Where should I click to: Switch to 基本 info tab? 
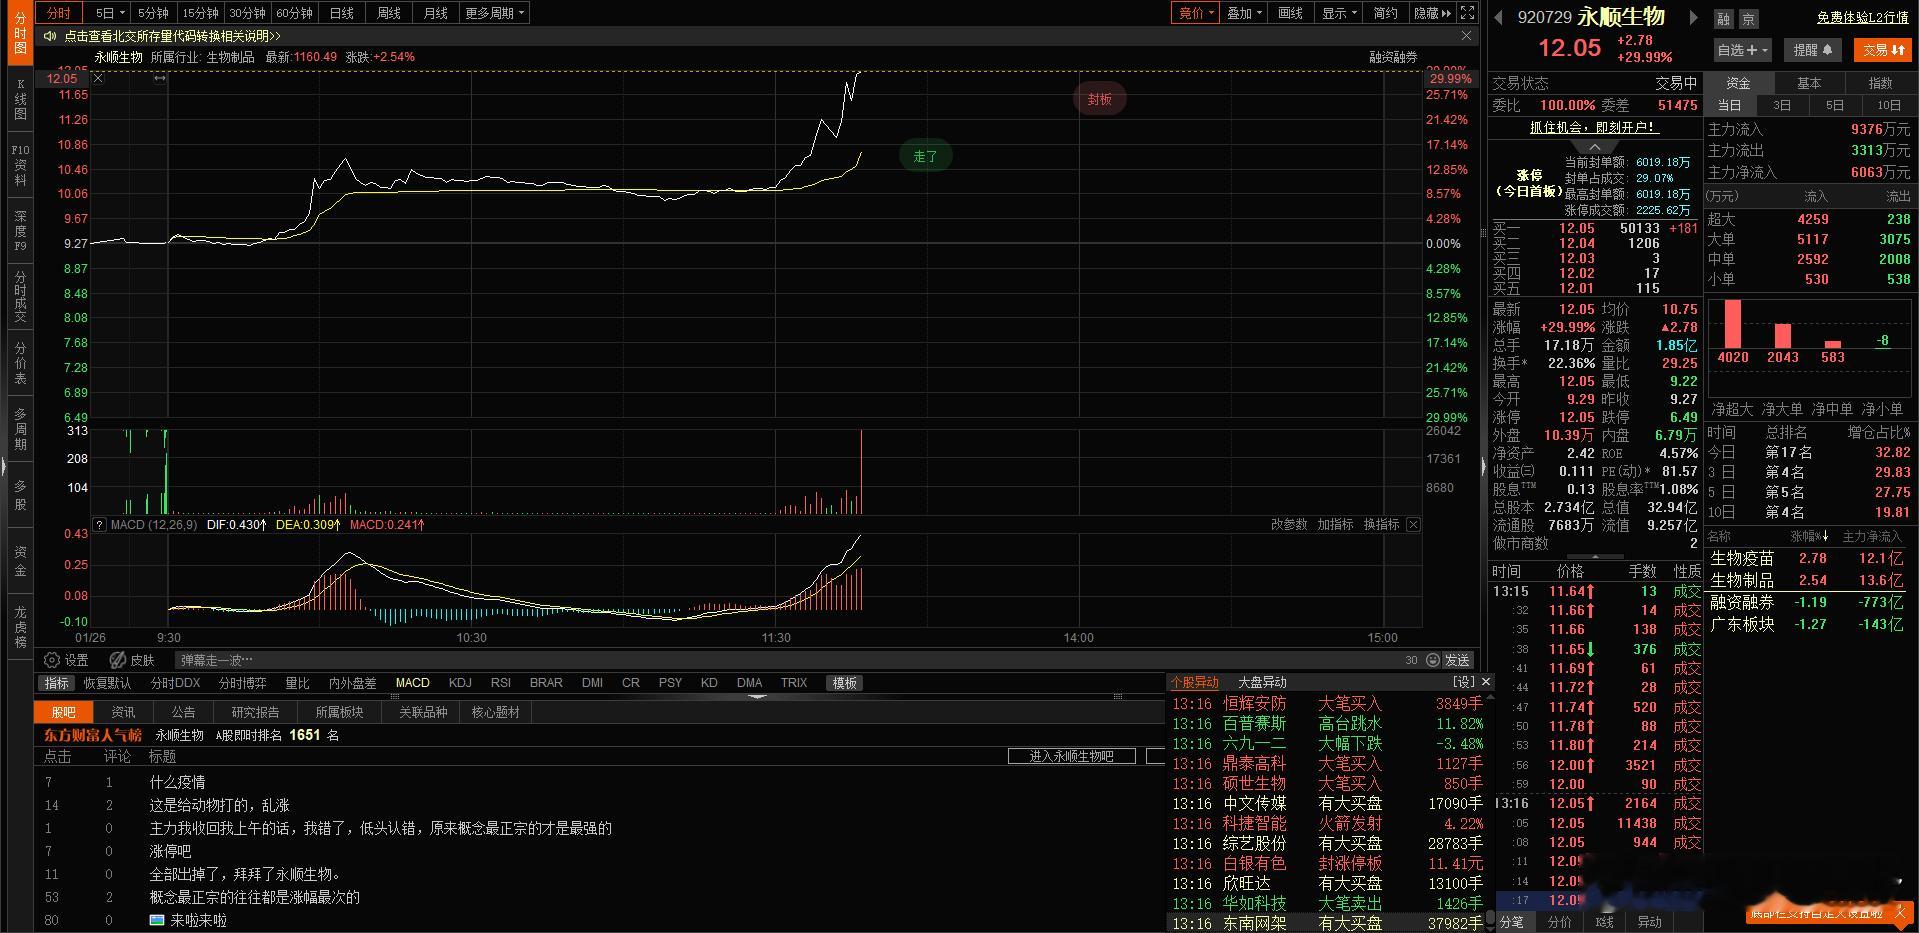(x=1809, y=83)
